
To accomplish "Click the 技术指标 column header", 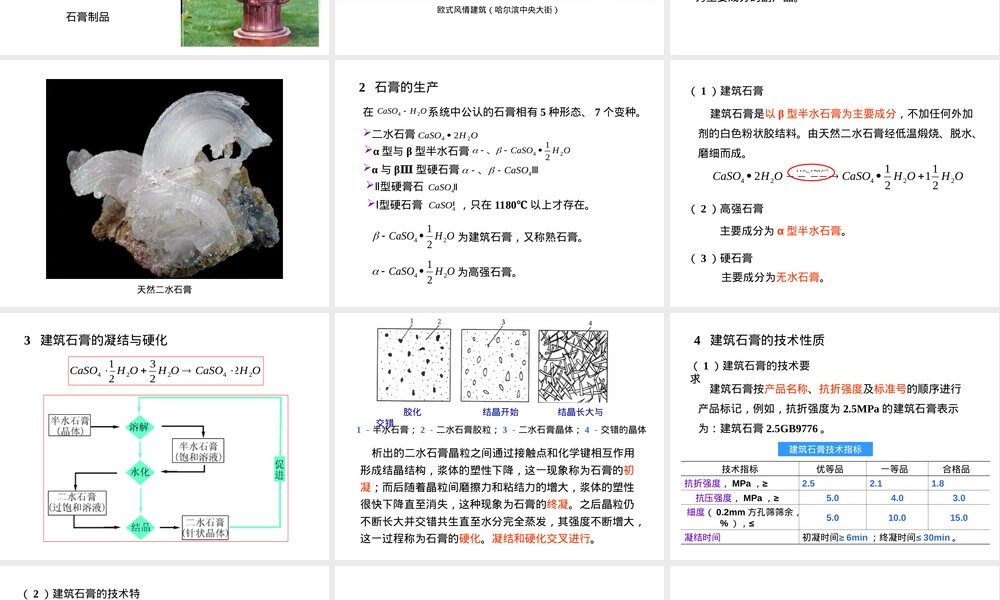I will point(740,469).
